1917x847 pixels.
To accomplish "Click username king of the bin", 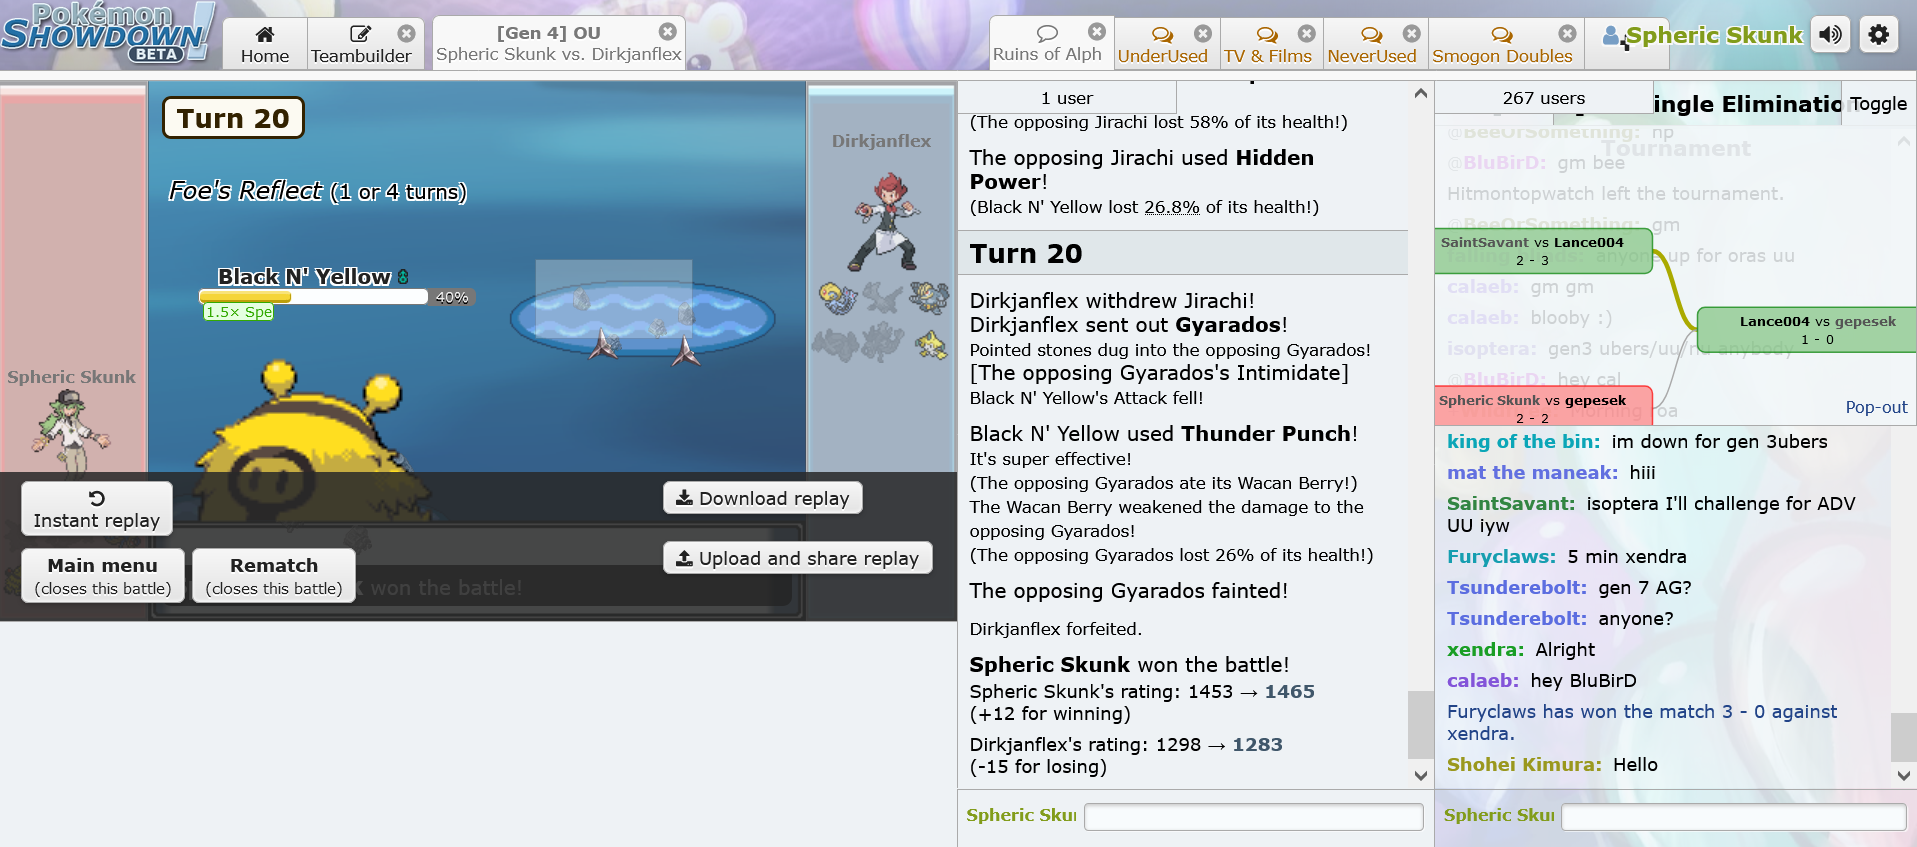I will click(x=1523, y=442).
